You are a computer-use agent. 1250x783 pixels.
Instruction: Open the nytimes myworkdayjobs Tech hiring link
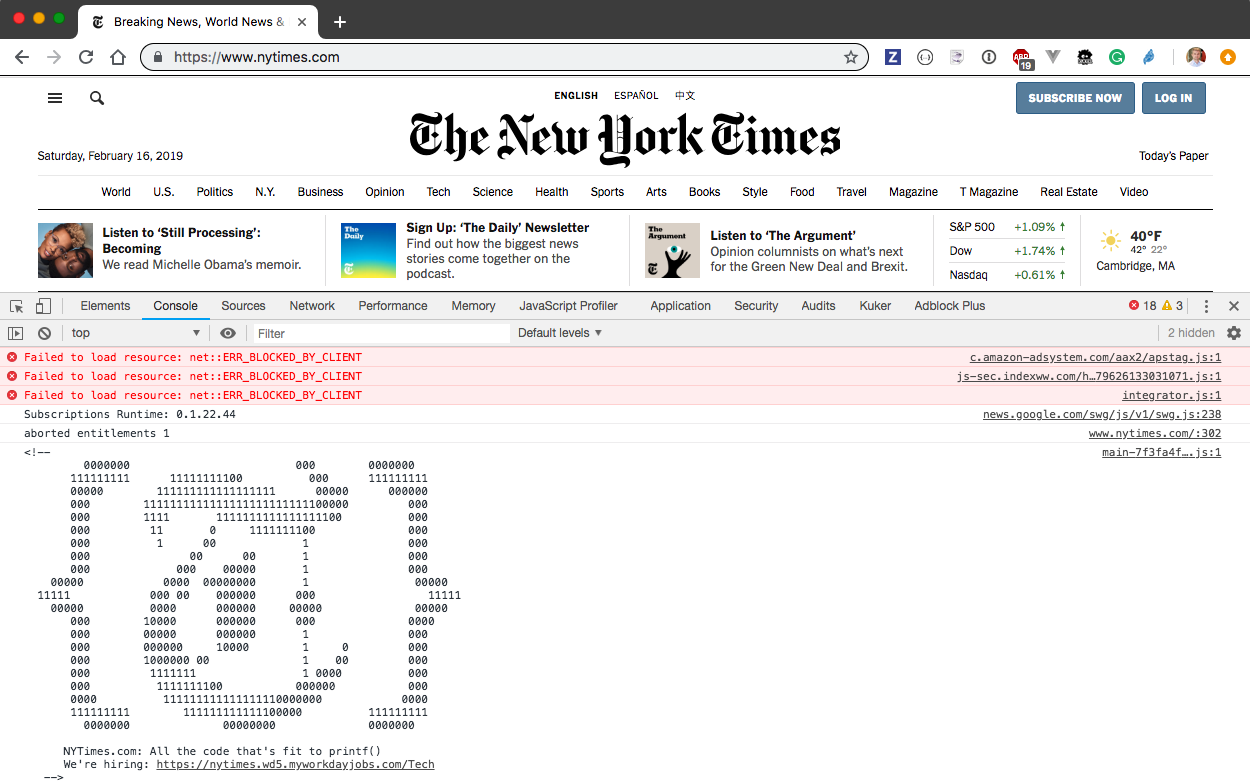coord(295,764)
